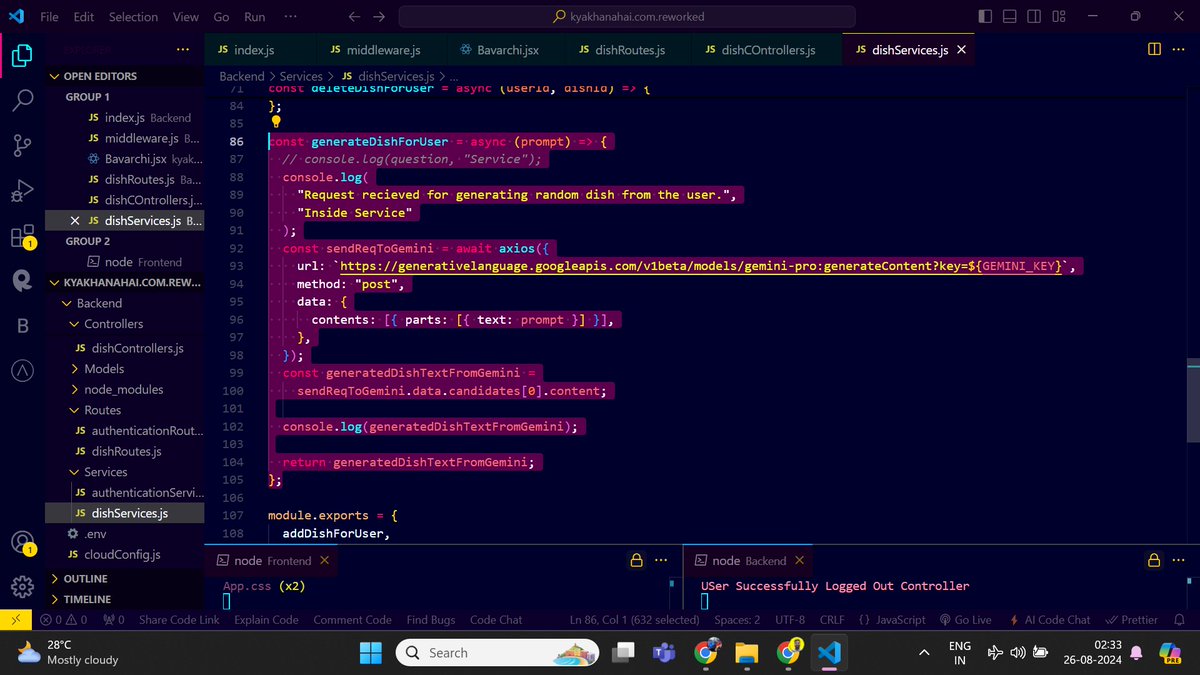Screen dimensions: 1200x675
Task: Close the dishServices.js editor tab
Action: pyautogui.click(x=962, y=50)
